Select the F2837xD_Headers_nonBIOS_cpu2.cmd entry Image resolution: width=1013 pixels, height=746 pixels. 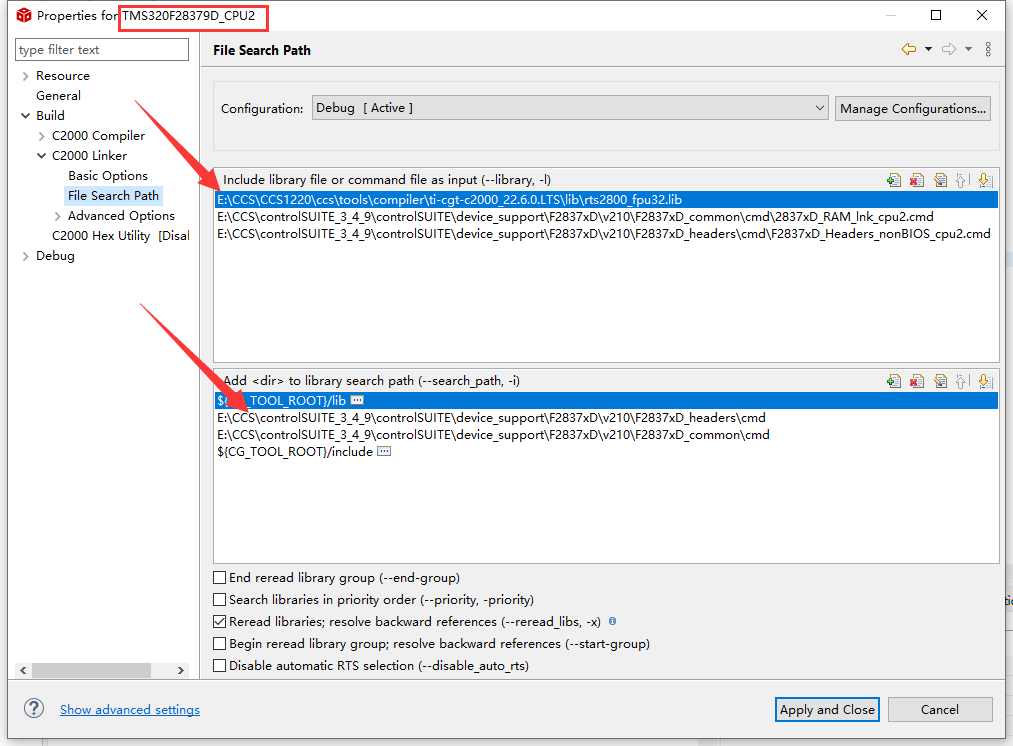(x=606, y=233)
